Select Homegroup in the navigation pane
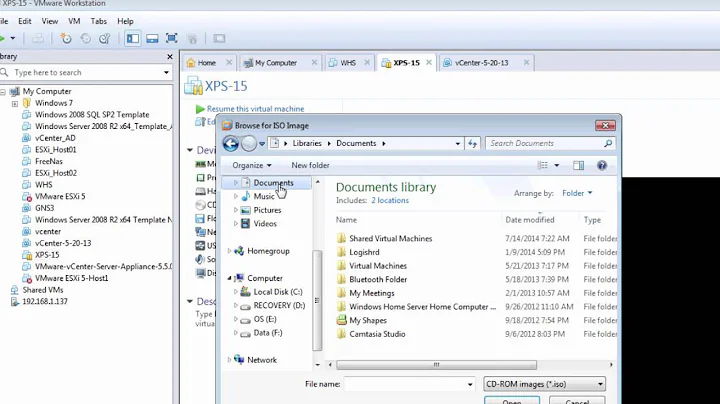Image resolution: width=720 pixels, height=404 pixels. (268, 251)
